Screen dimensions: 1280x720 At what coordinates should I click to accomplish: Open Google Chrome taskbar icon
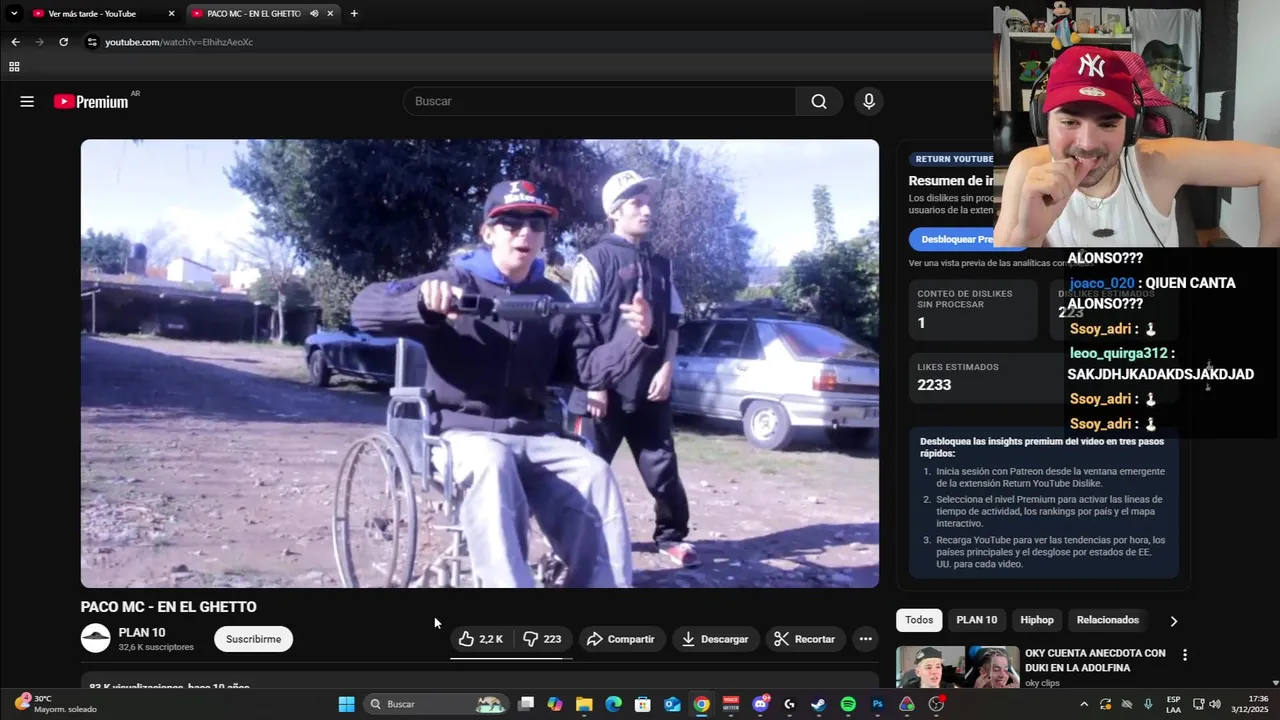pos(702,704)
